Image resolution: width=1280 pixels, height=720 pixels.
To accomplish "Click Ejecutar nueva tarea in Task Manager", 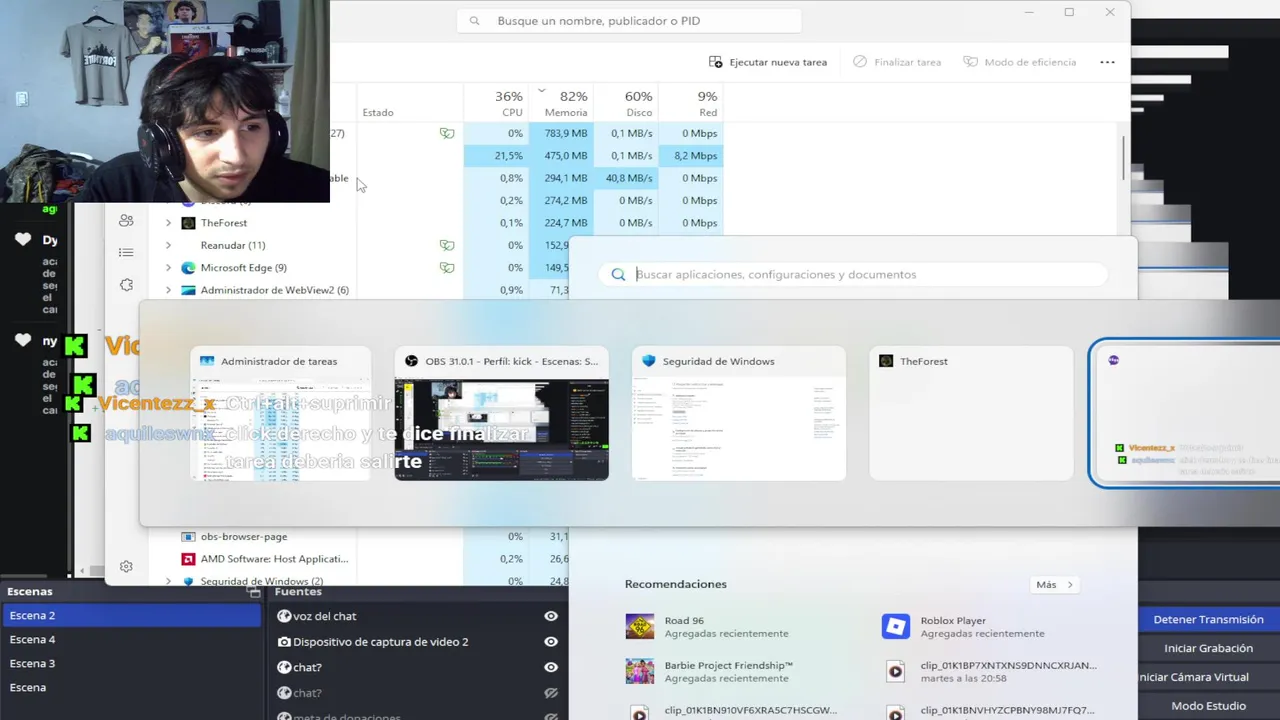I will 768,62.
